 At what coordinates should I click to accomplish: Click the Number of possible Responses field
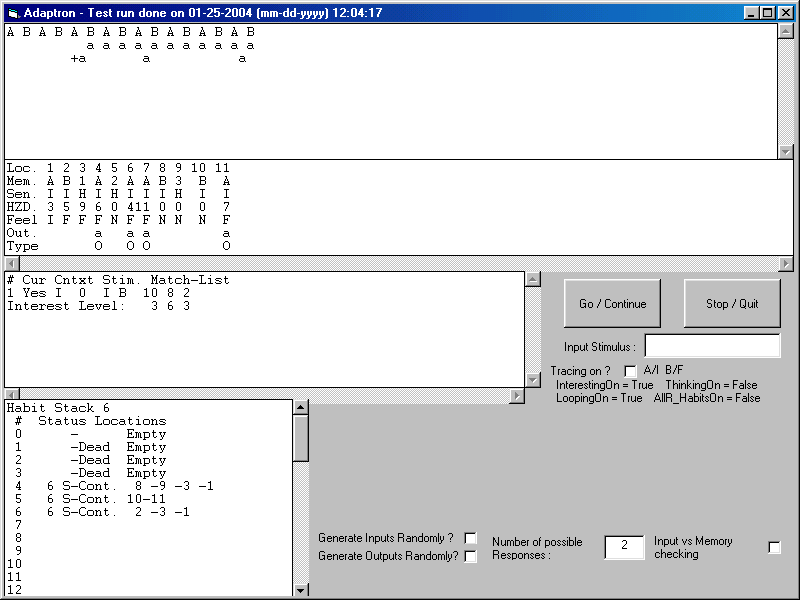[x=624, y=547]
